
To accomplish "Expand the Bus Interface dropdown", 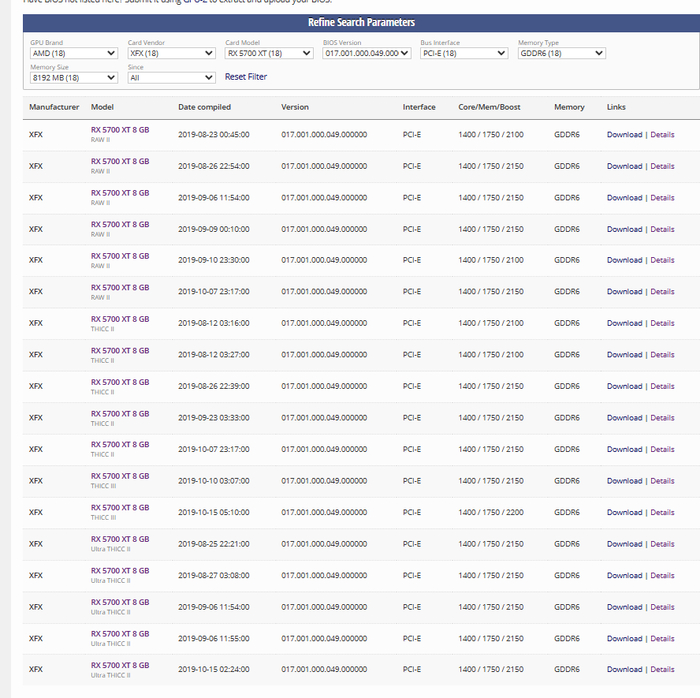I will 464,53.
